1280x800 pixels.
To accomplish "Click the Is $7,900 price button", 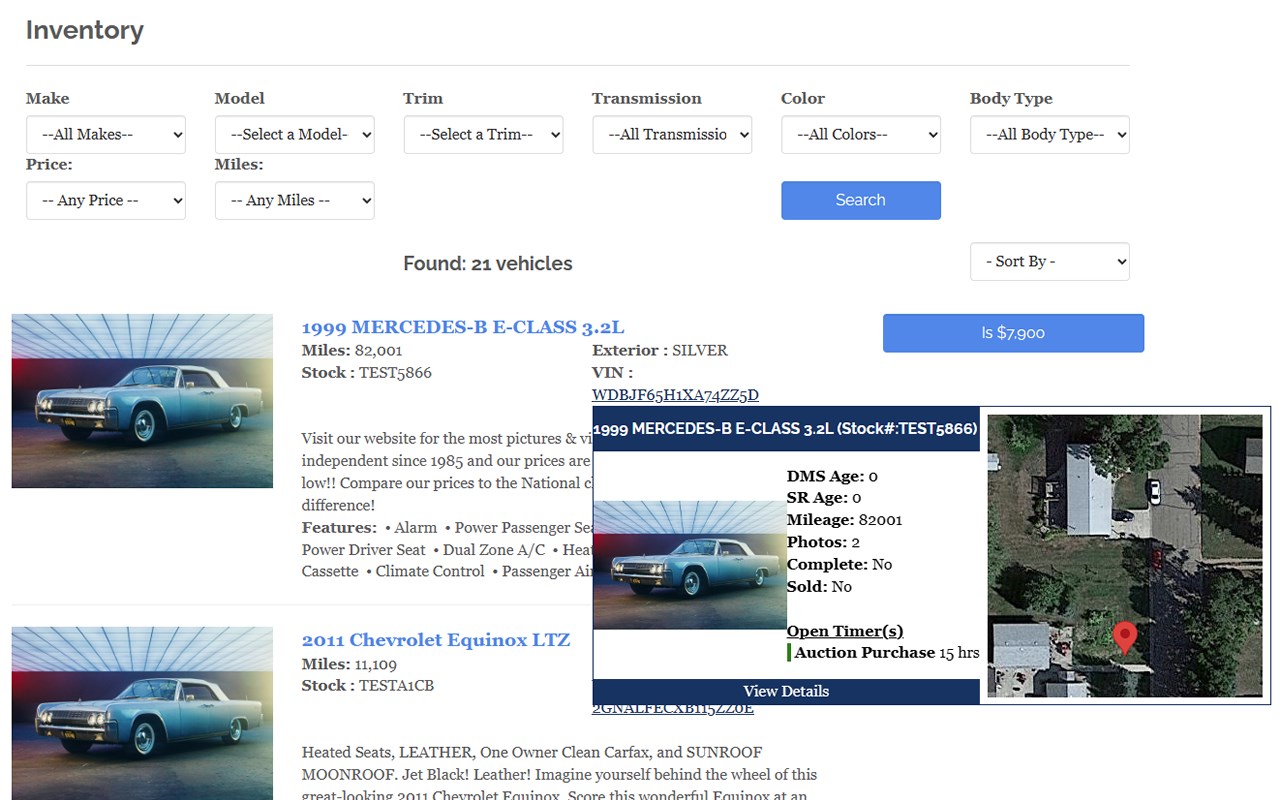I will click(1013, 333).
